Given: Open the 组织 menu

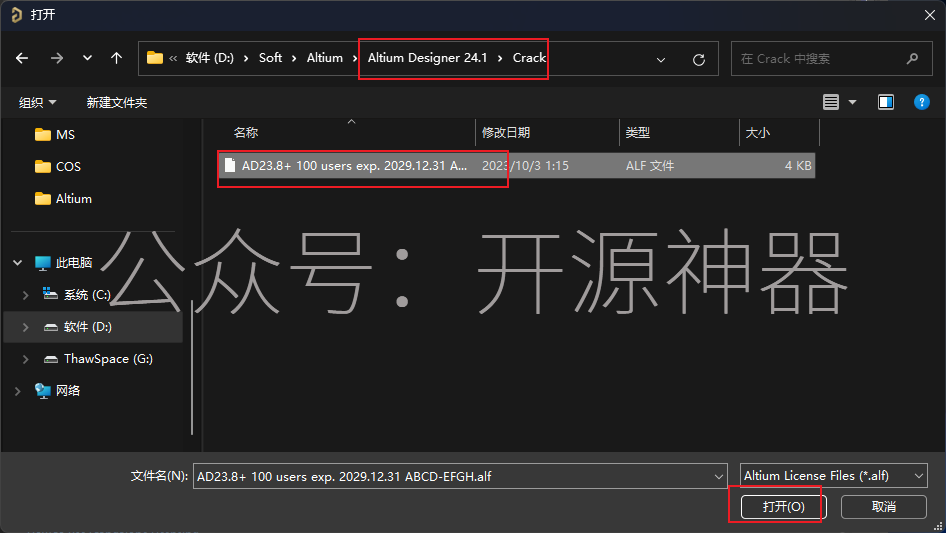Looking at the screenshot, I should [37, 103].
